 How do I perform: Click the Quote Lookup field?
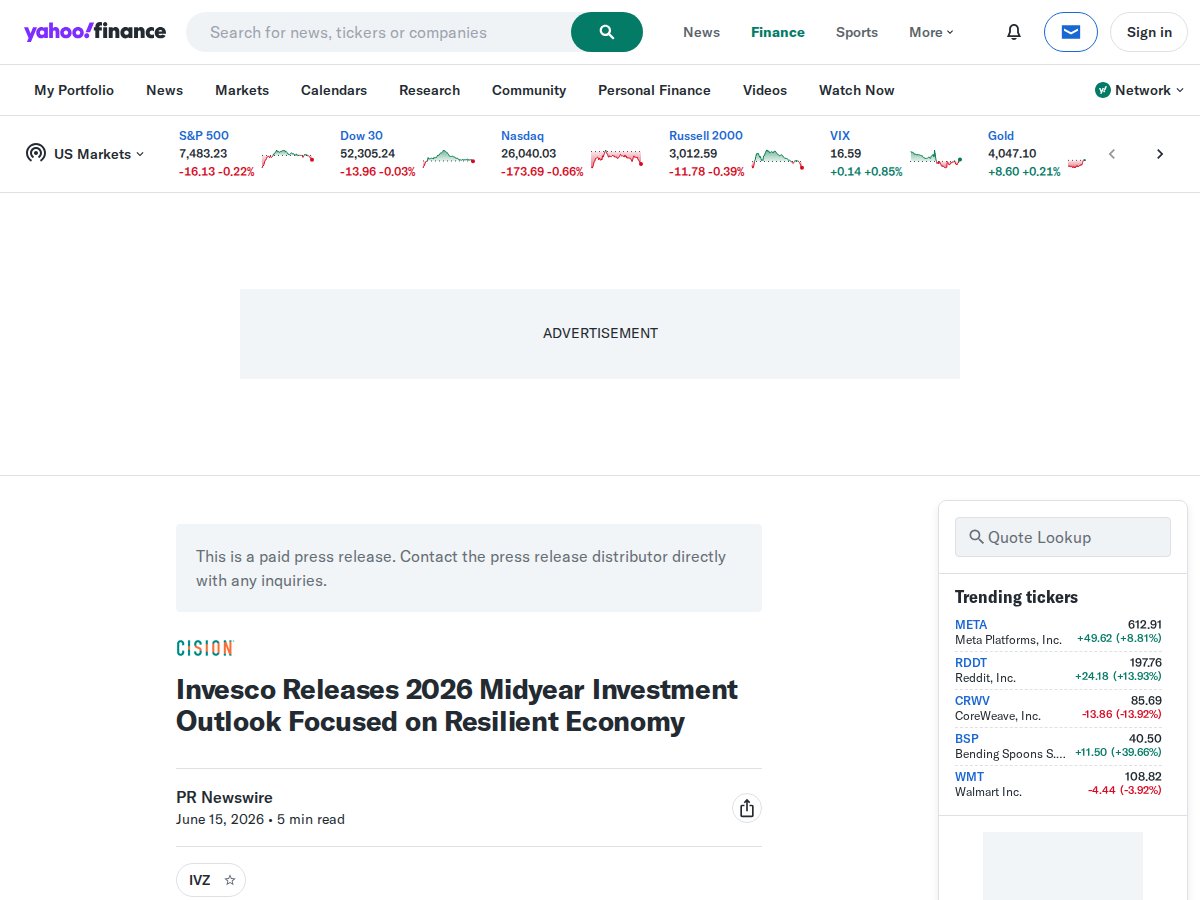click(x=1063, y=537)
